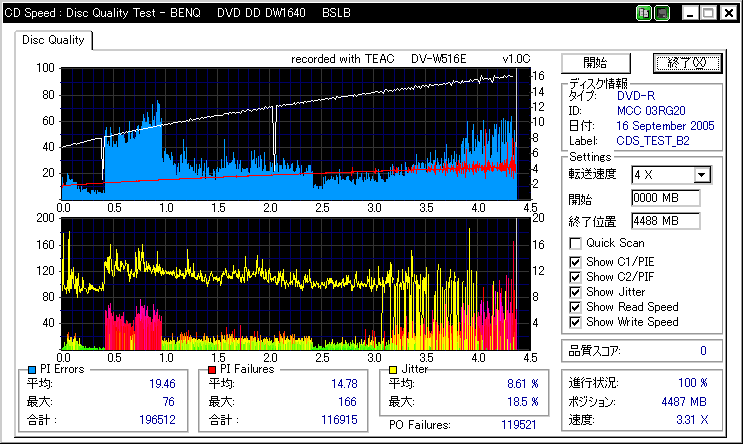Click the second green monitor title bar icon
This screenshot has width=743, height=444.
(x=662, y=13)
